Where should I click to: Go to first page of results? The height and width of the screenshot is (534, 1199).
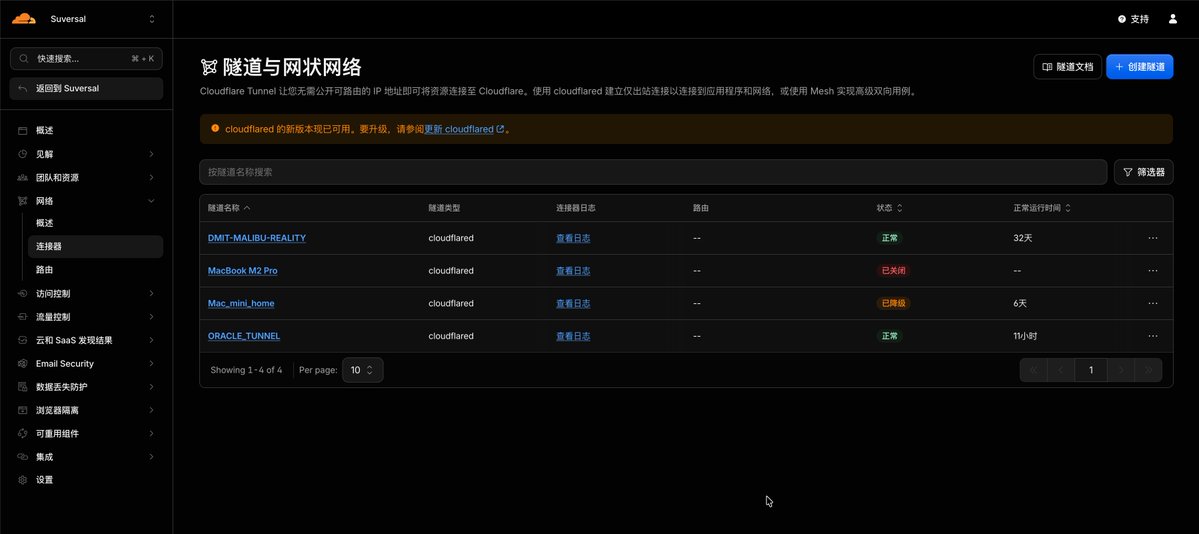(x=1033, y=370)
